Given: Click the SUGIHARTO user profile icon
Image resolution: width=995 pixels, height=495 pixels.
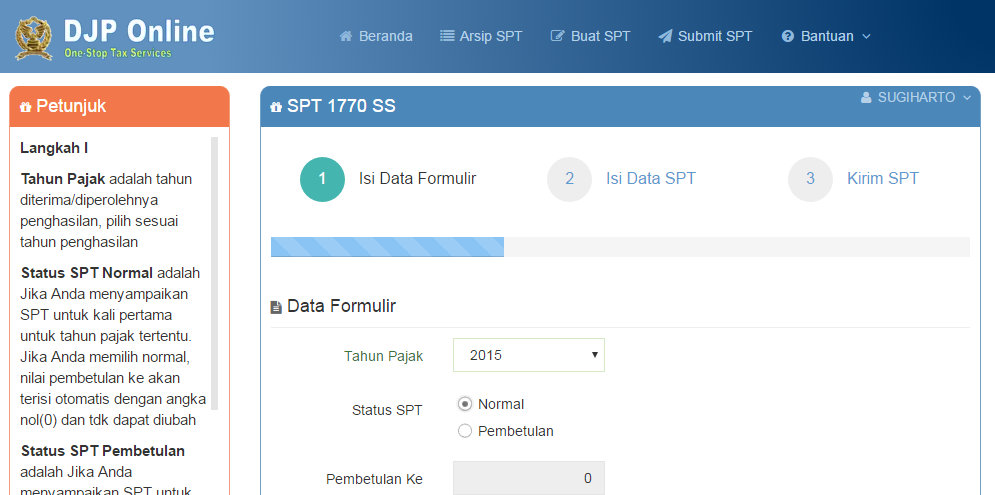Looking at the screenshot, I should pos(866,98).
